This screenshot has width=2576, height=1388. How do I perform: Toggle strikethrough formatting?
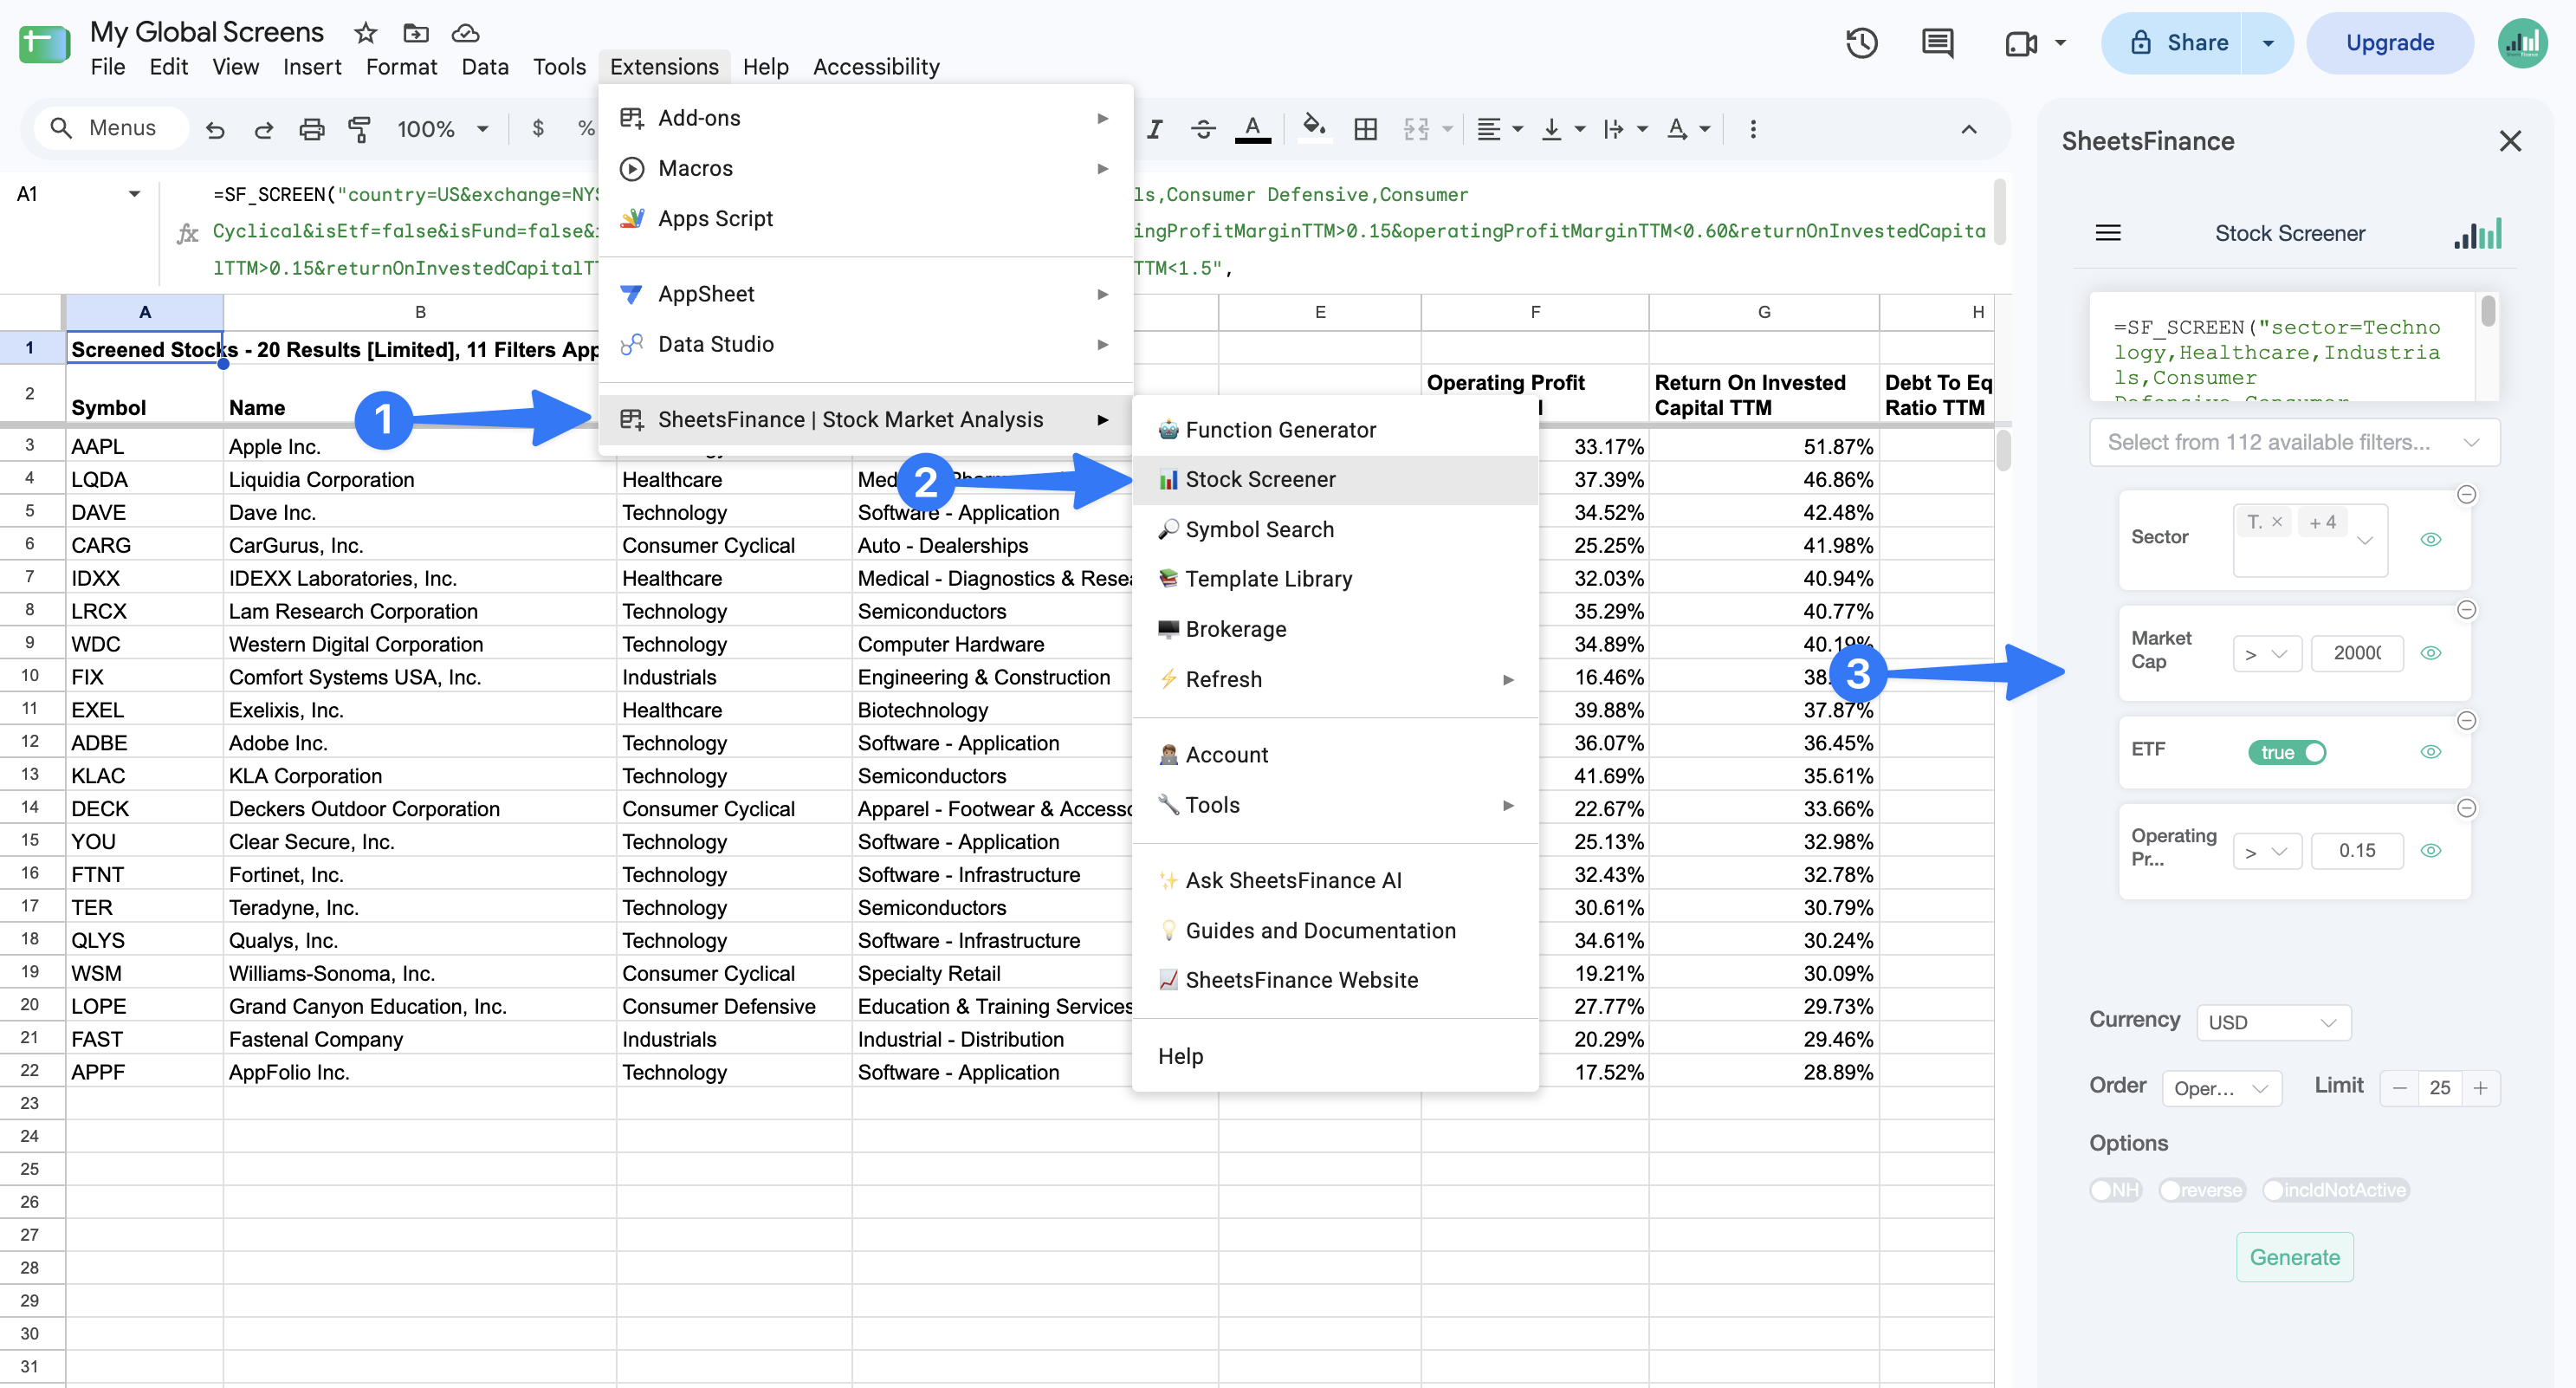click(x=1203, y=128)
